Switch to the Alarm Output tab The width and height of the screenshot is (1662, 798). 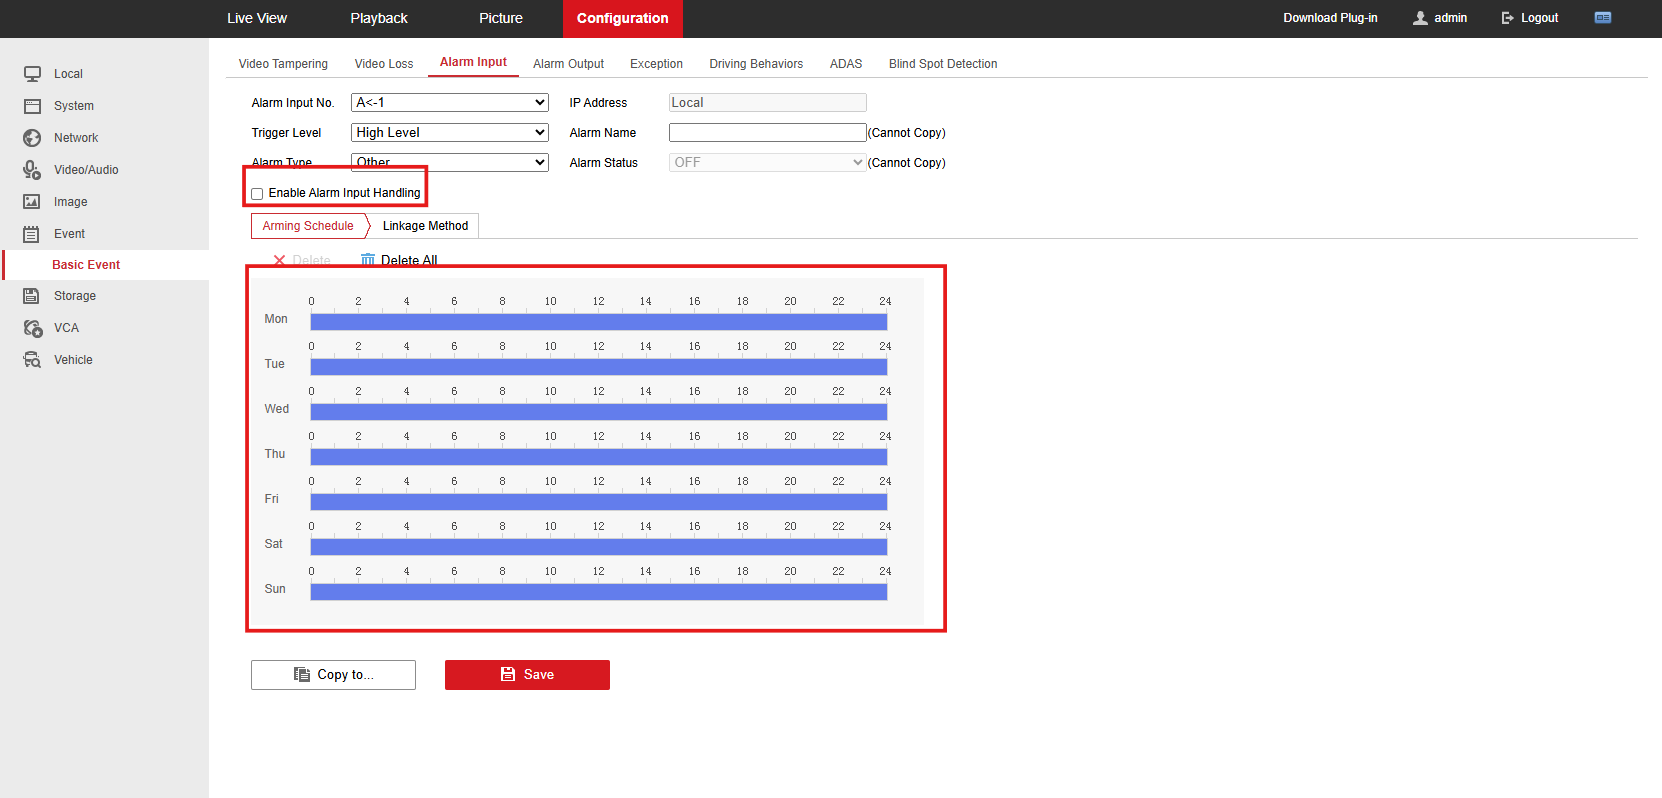568,64
